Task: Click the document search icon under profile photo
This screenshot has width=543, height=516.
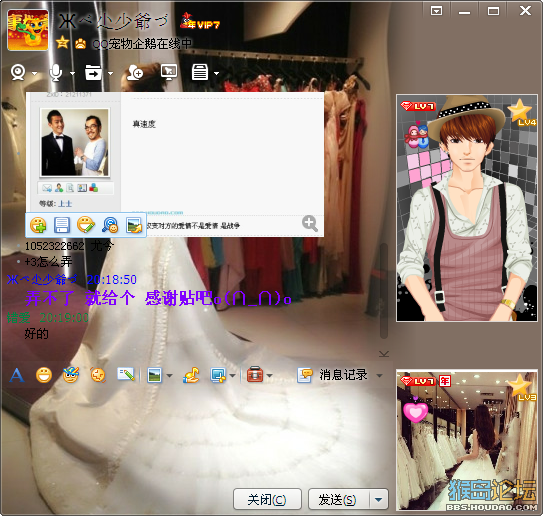Action: [70, 188]
